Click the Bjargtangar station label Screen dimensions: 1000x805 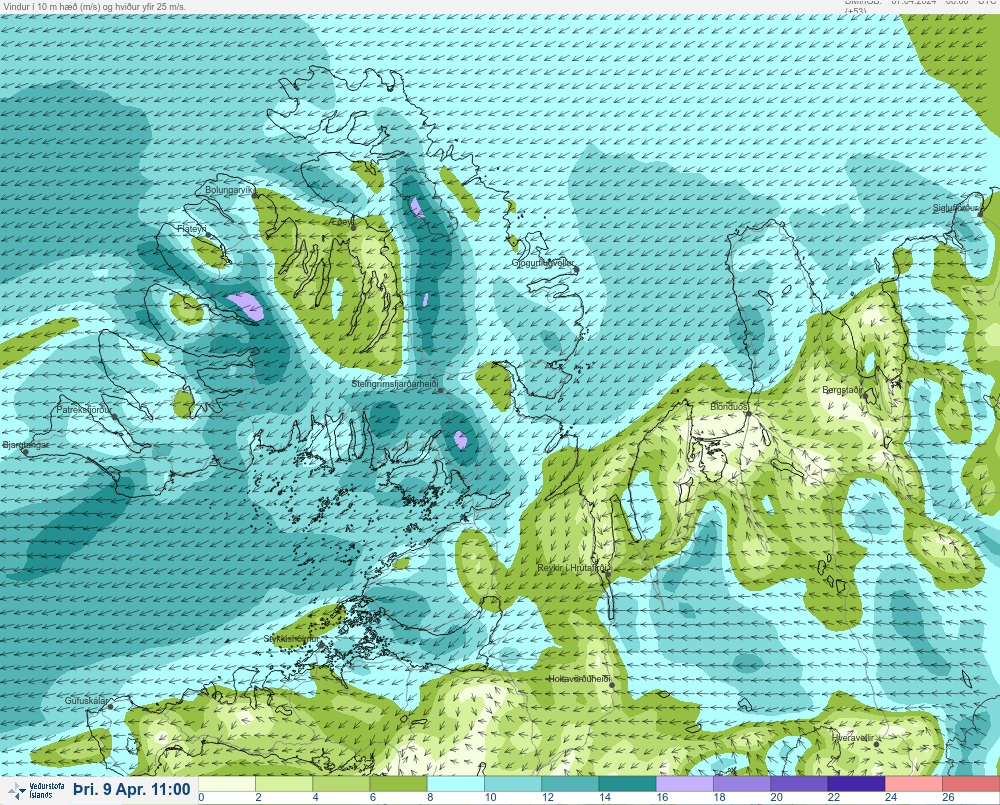click(x=26, y=445)
